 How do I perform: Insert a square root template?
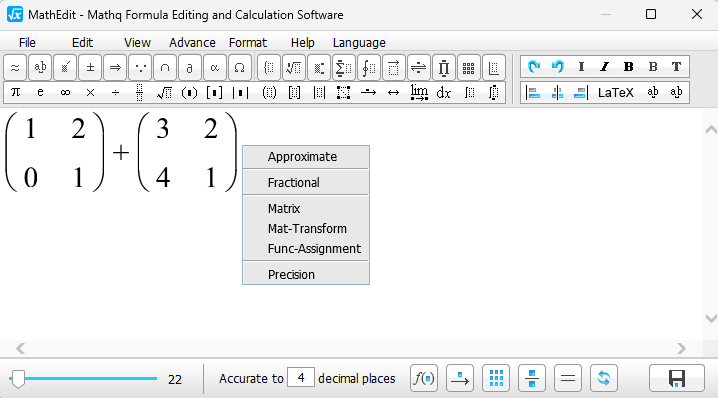(164, 93)
